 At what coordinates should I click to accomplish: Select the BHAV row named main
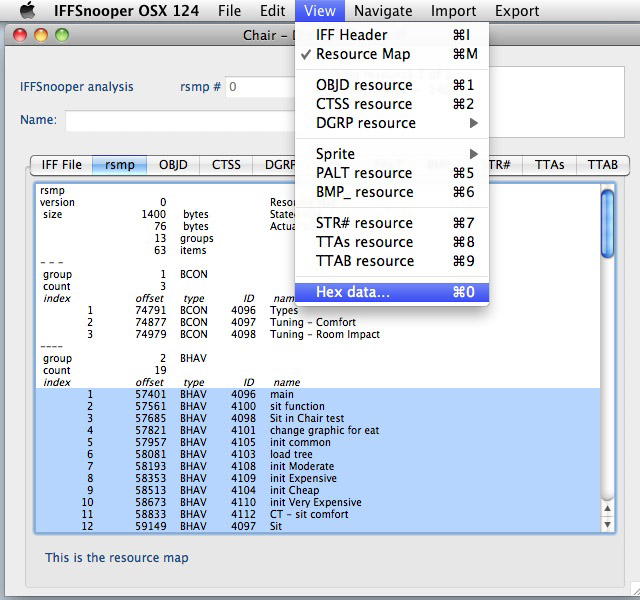pyautogui.click(x=318, y=394)
